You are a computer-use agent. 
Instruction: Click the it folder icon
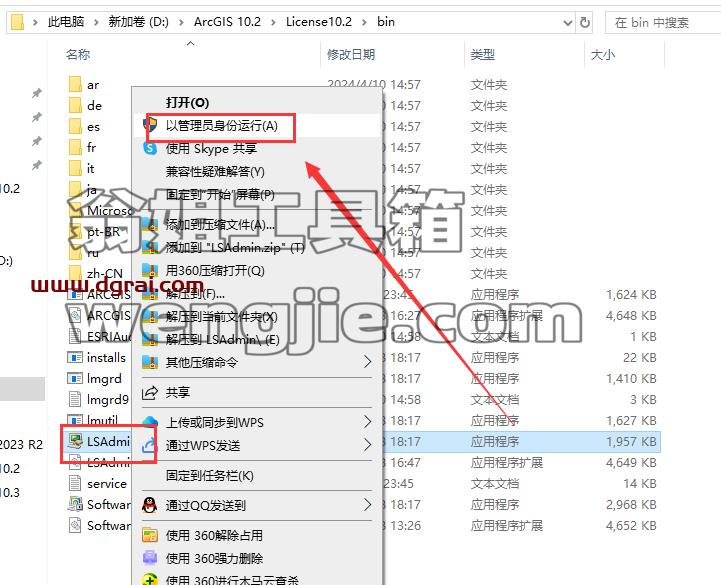75,169
